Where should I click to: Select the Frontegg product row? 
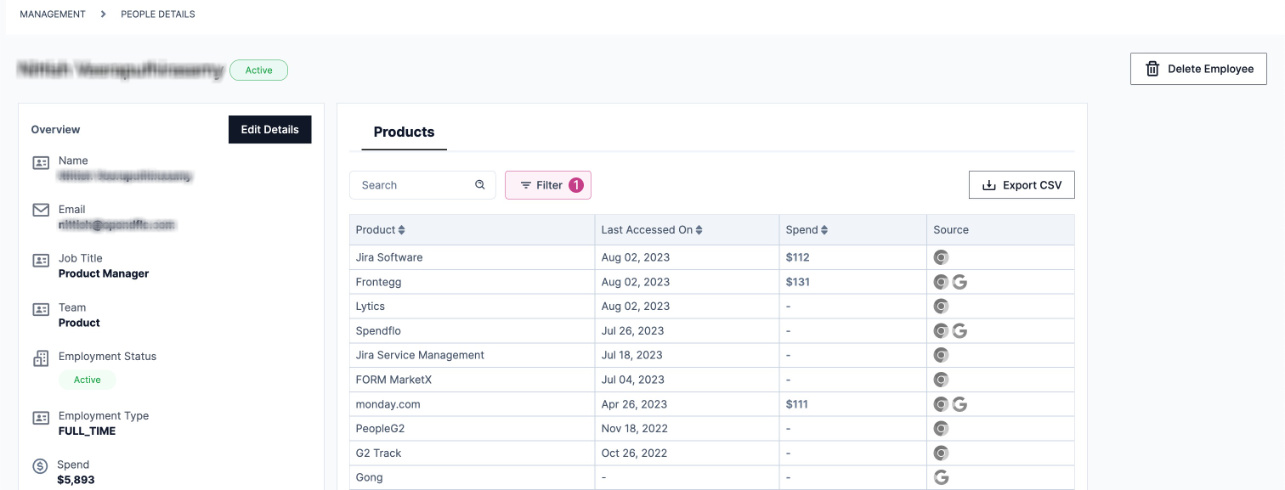point(712,282)
